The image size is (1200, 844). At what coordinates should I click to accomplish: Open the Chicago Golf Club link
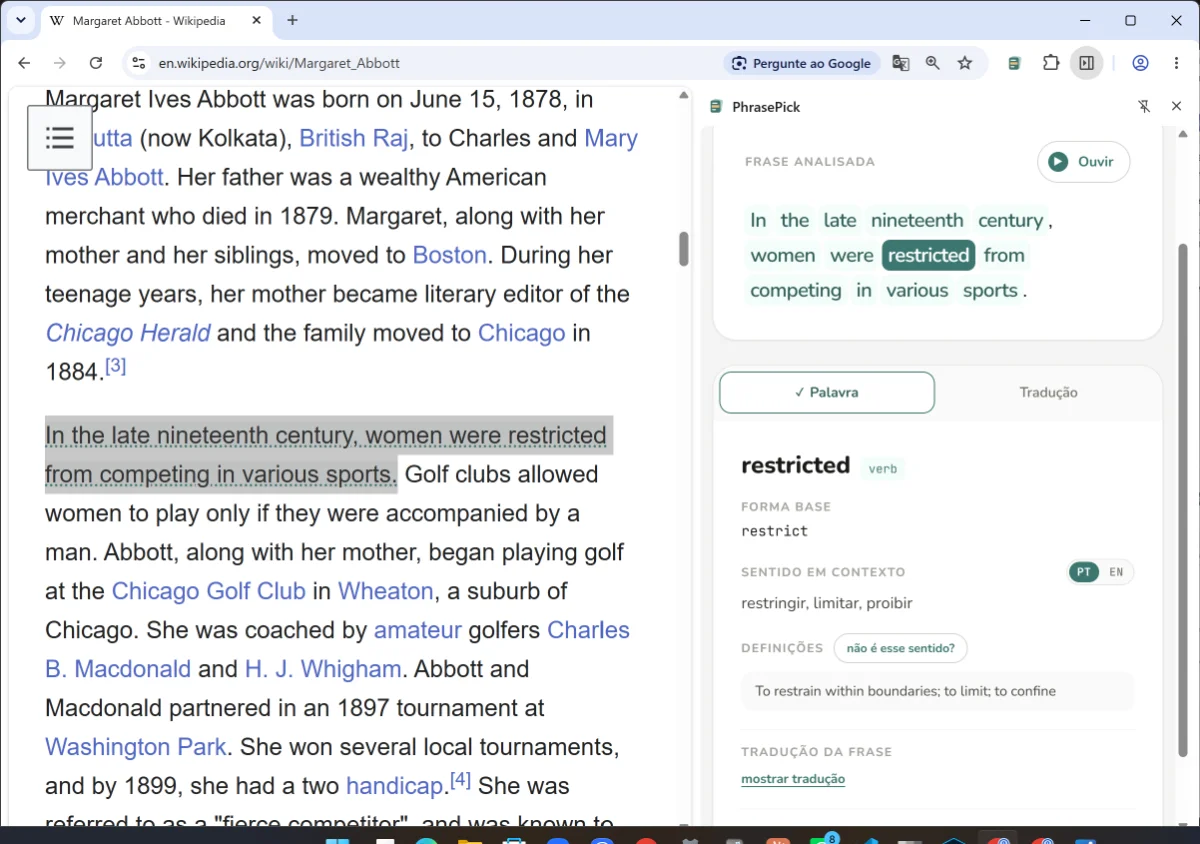[209, 591]
